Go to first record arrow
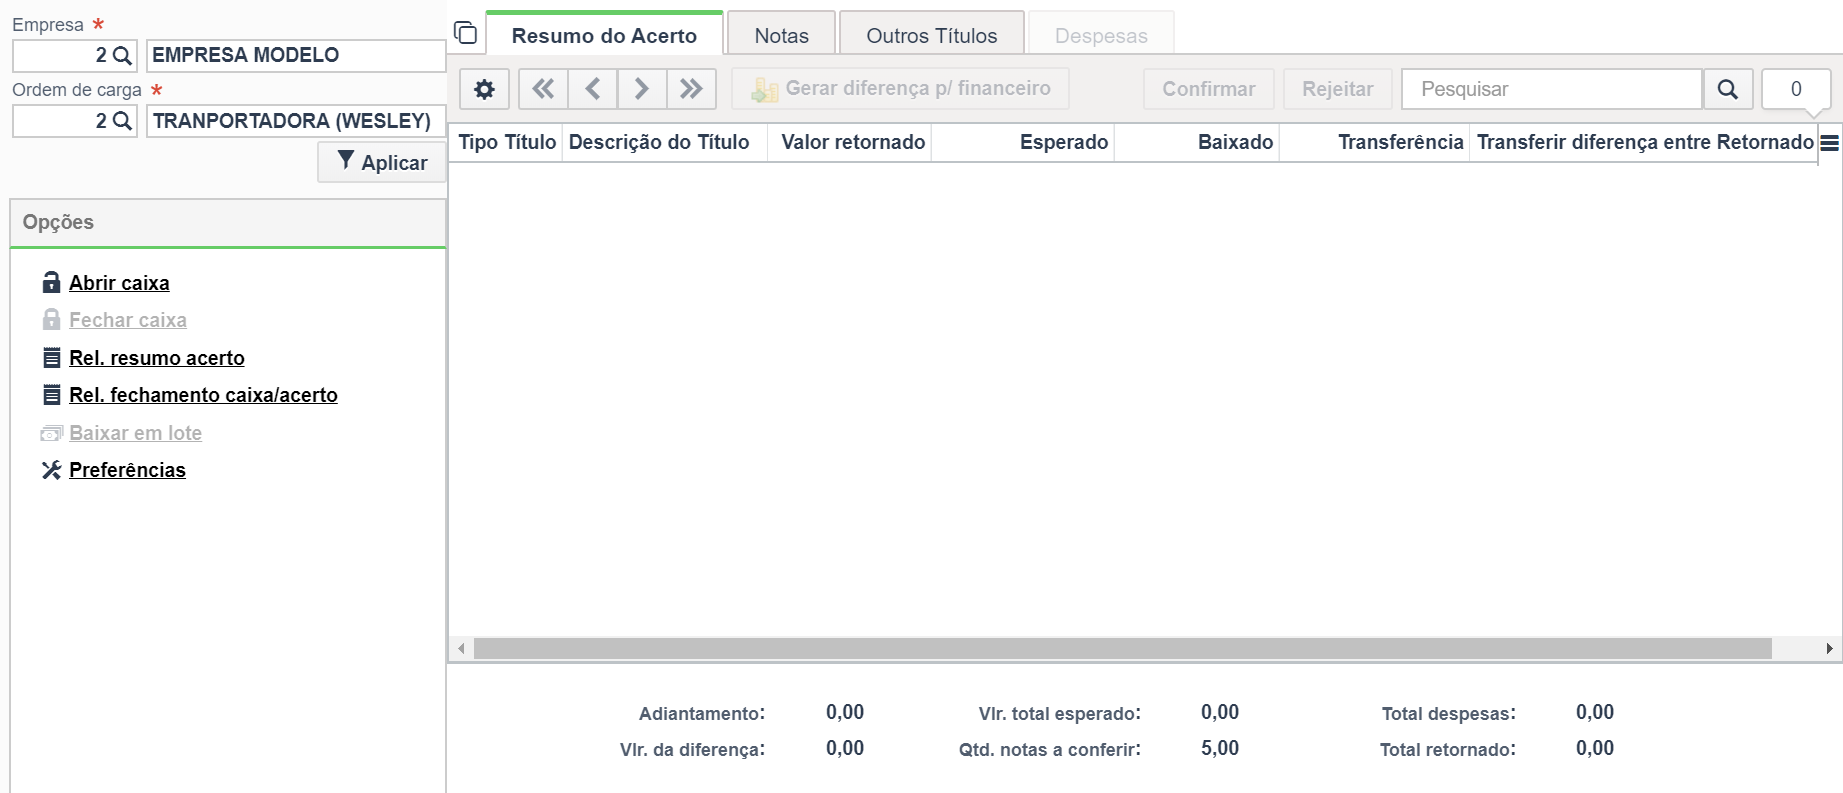The image size is (1843, 793). tap(543, 89)
